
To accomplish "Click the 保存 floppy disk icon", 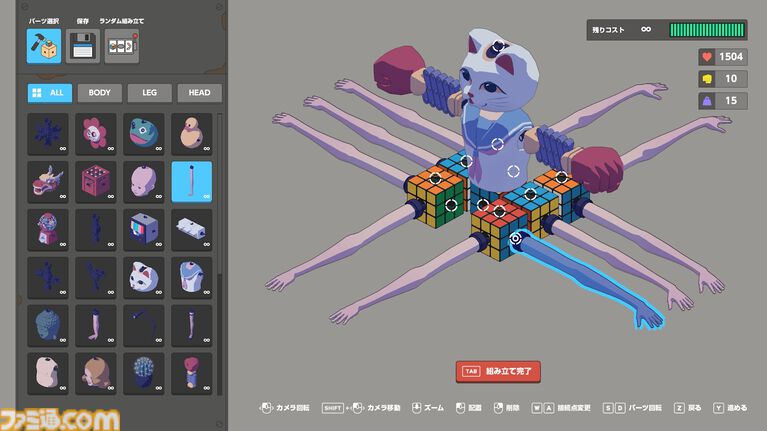I will click(83, 46).
